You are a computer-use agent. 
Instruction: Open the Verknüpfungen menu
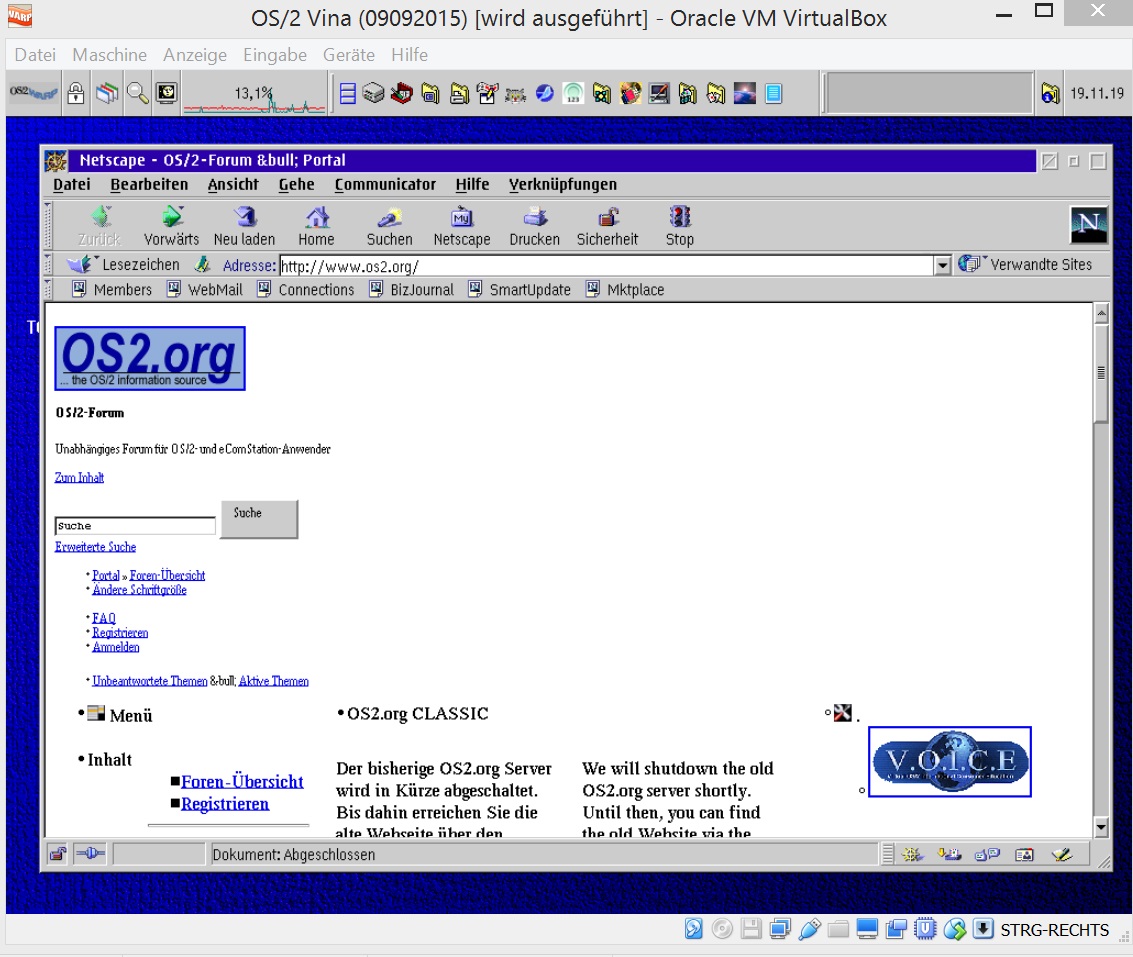coord(563,184)
